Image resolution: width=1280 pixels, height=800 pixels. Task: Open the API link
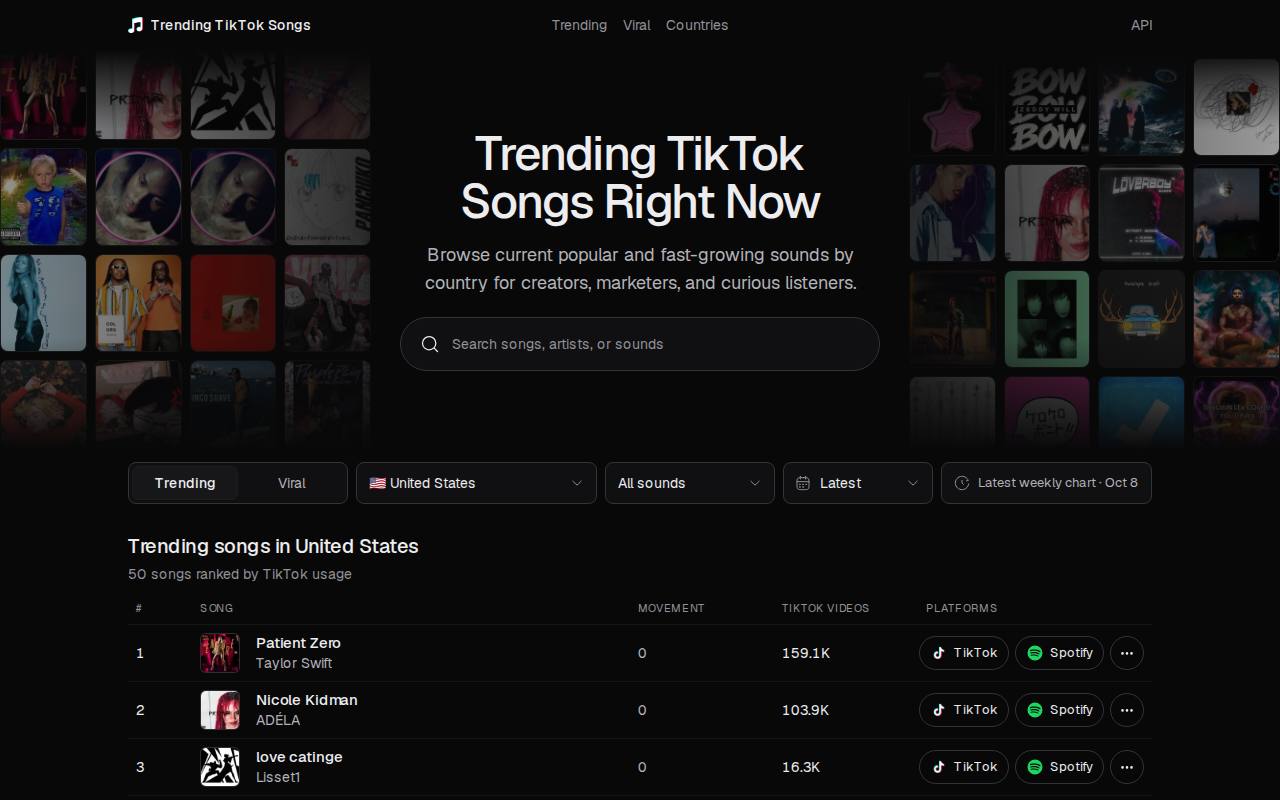coord(1141,25)
